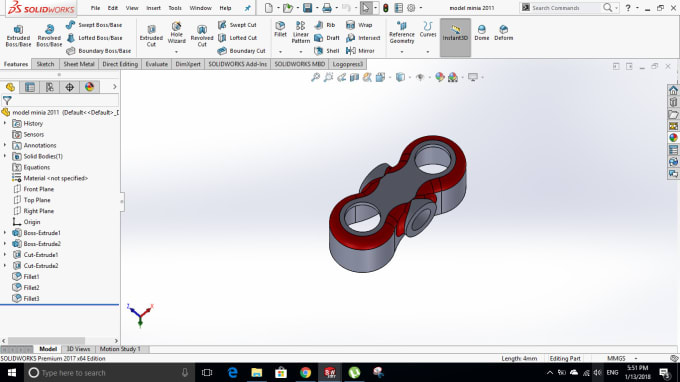
Task: Open the Tools menu
Action: coord(175,8)
